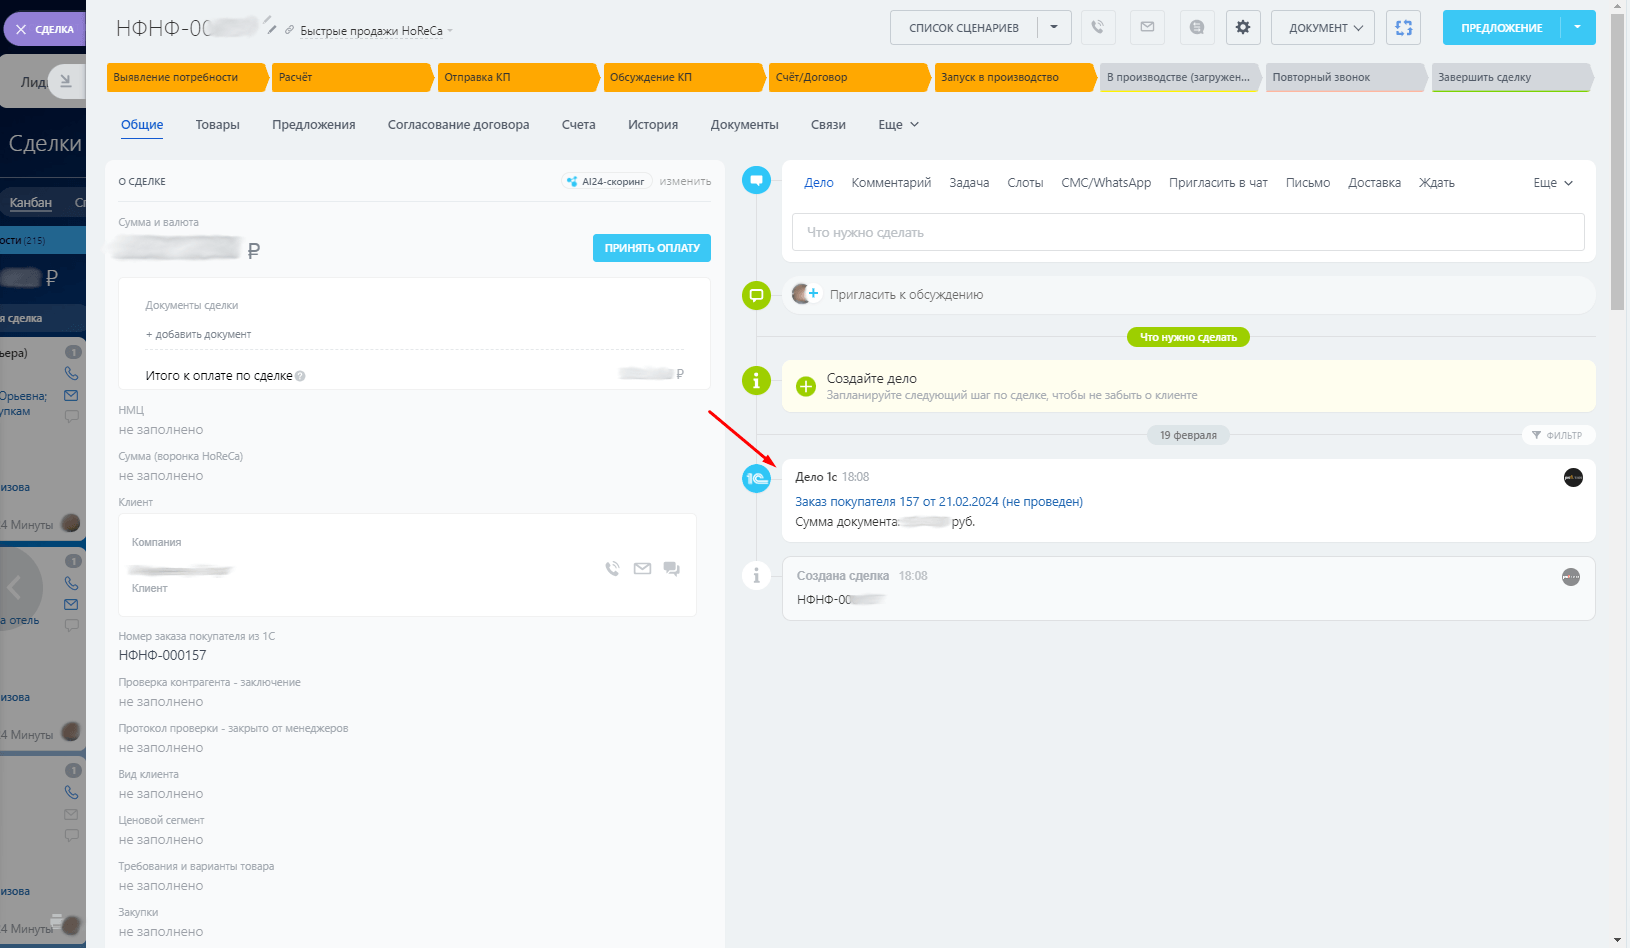Click the green info icon beside Создайте дело

(x=756, y=380)
